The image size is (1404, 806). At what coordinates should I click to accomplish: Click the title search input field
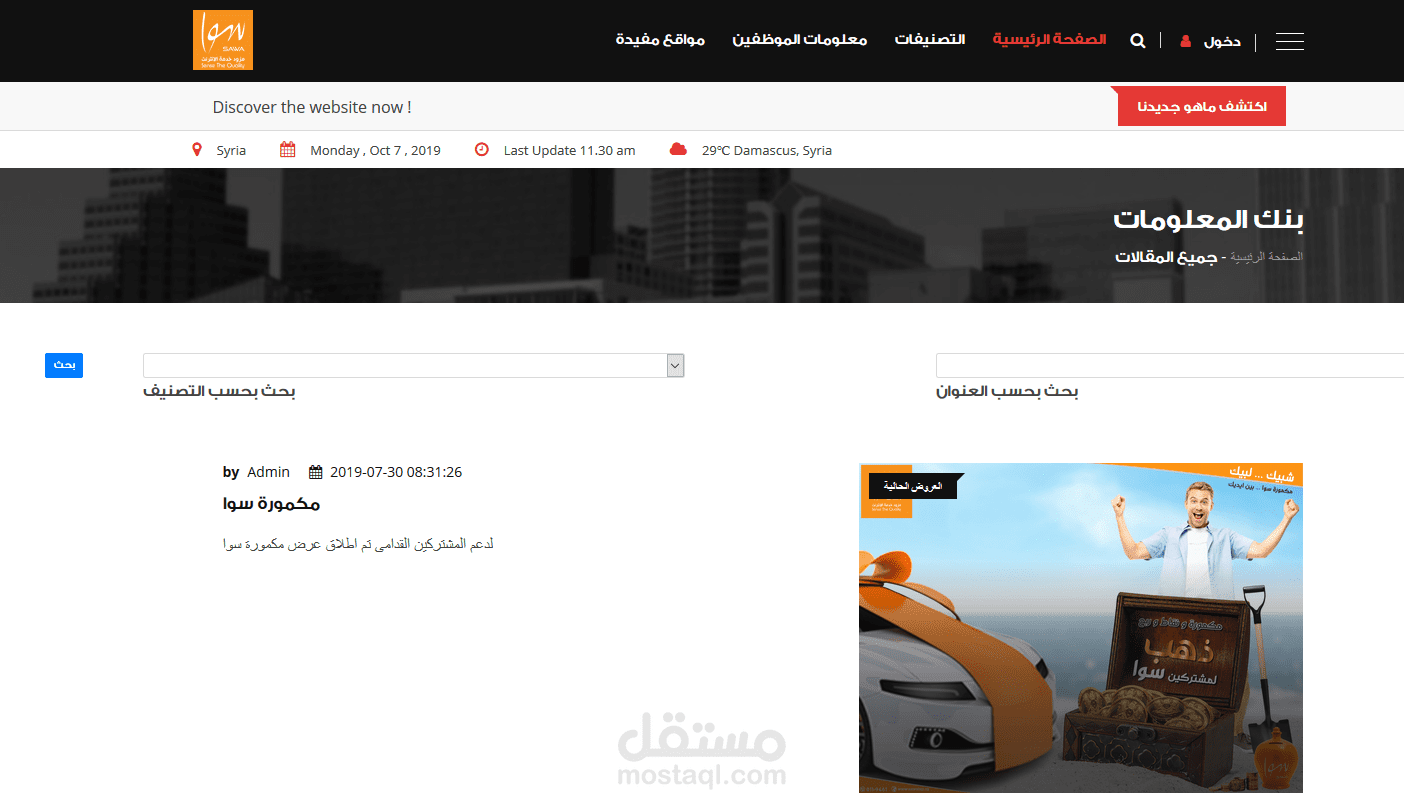point(1170,365)
